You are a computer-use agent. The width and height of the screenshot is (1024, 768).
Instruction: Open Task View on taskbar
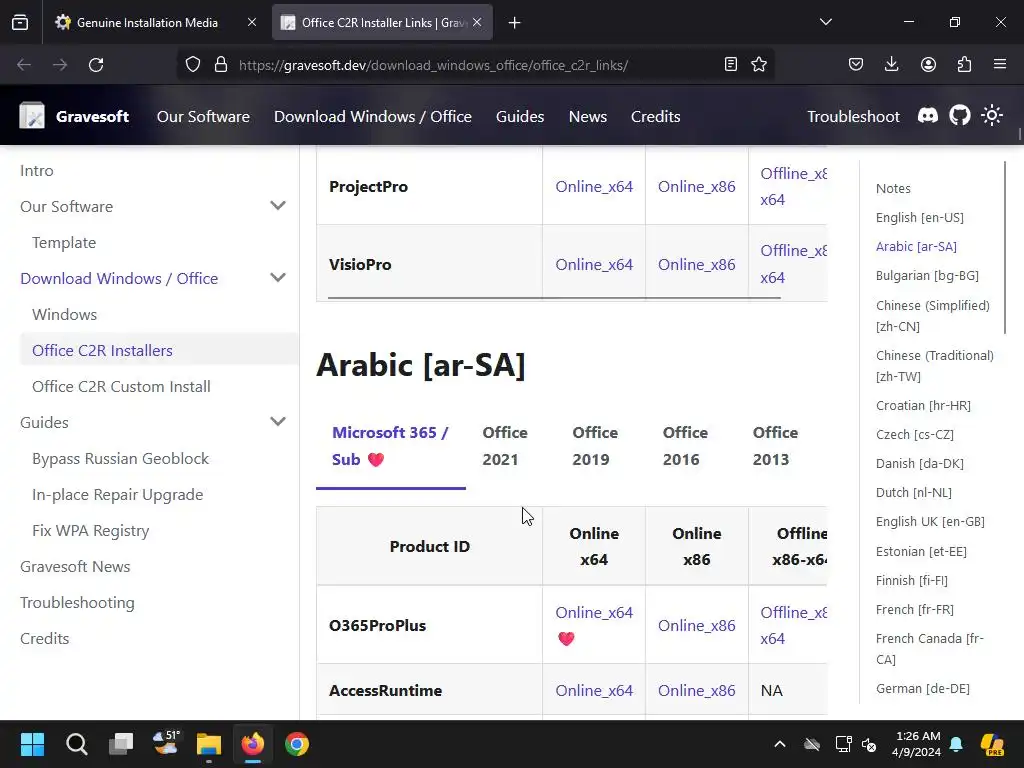coord(121,744)
